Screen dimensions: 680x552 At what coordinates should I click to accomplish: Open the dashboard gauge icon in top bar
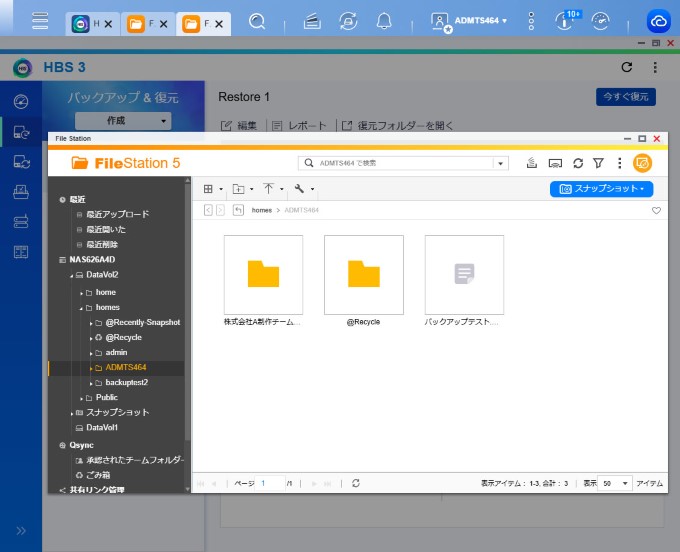(x=601, y=21)
